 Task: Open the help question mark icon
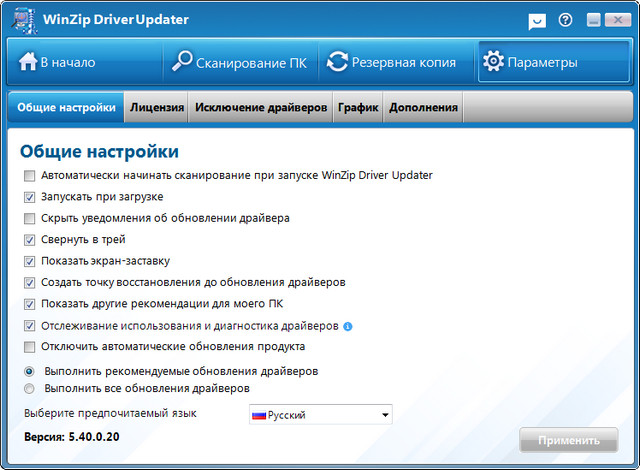pos(566,20)
